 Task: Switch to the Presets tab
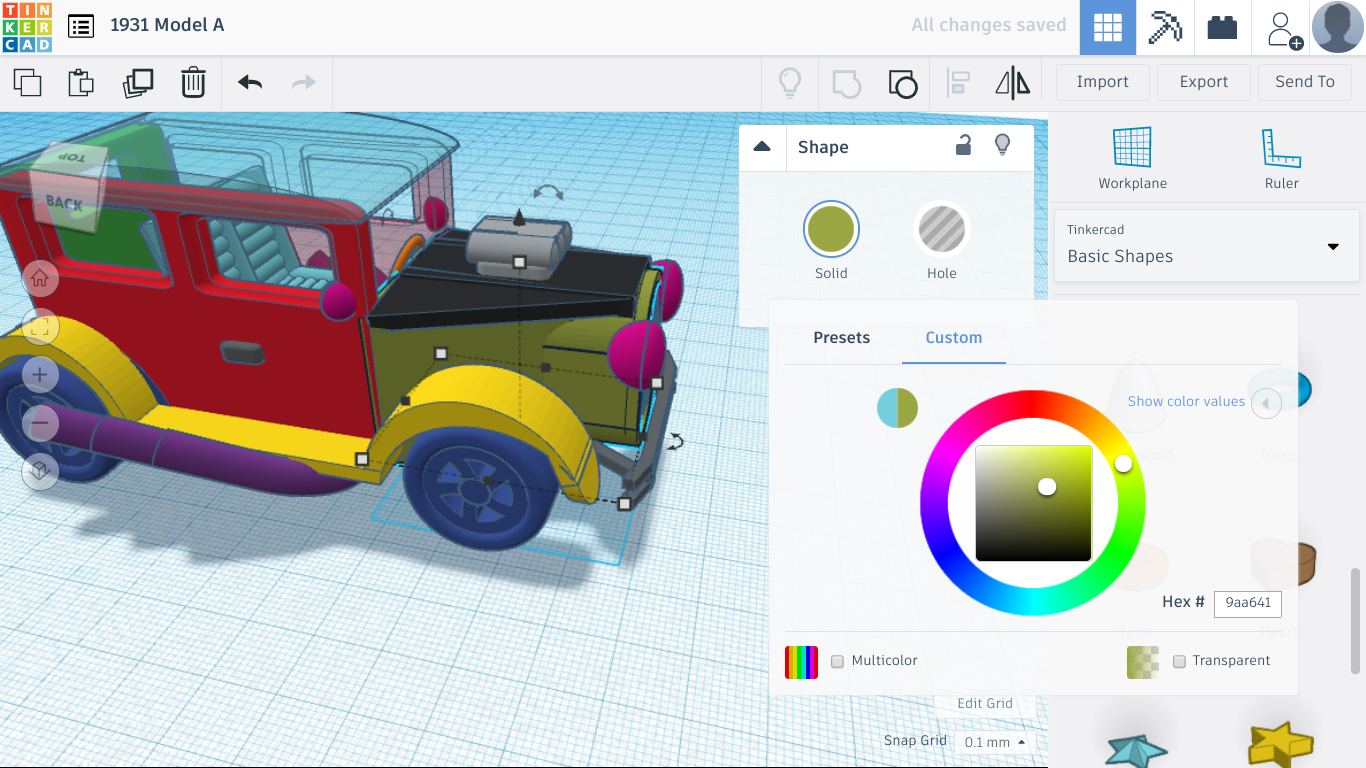[841, 338]
